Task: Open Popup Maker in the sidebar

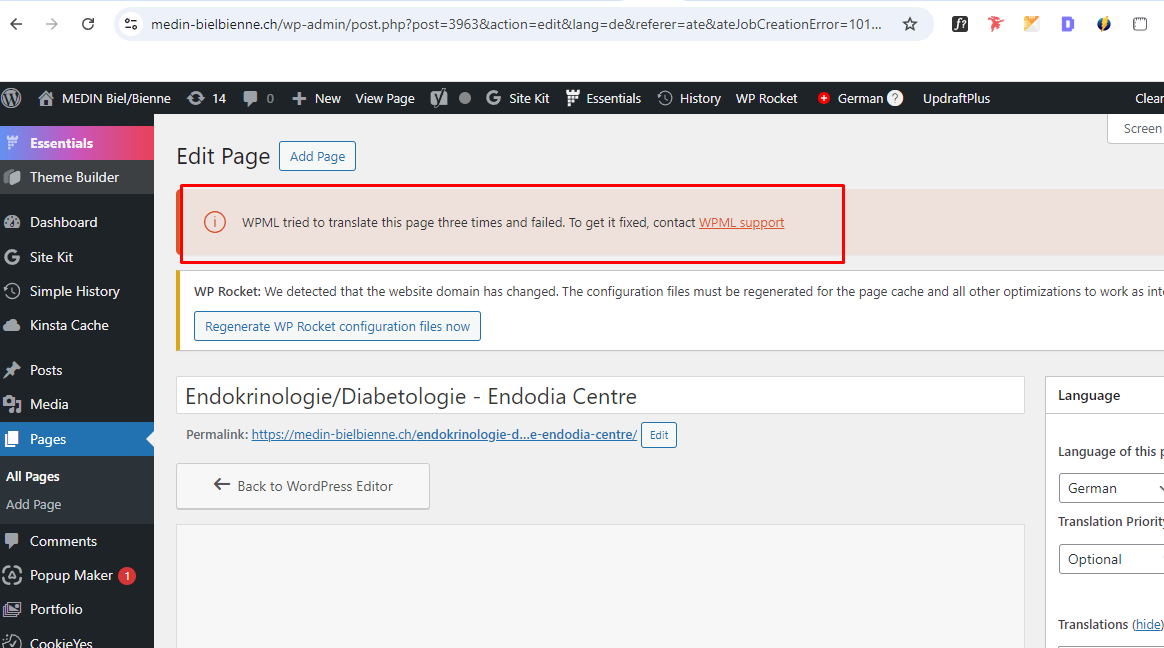Action: (76, 575)
